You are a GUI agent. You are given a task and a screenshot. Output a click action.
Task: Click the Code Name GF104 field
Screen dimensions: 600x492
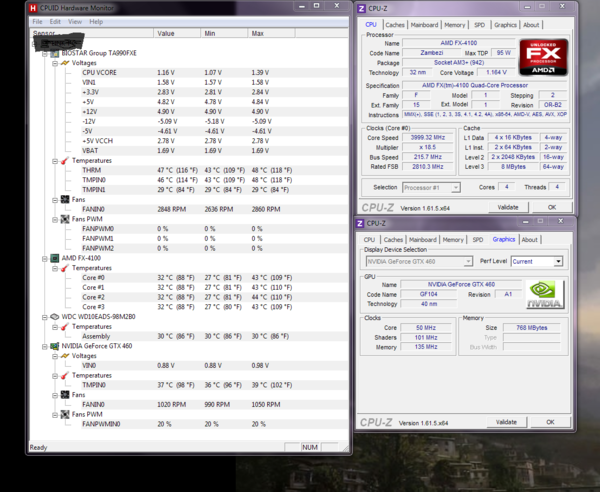428,294
